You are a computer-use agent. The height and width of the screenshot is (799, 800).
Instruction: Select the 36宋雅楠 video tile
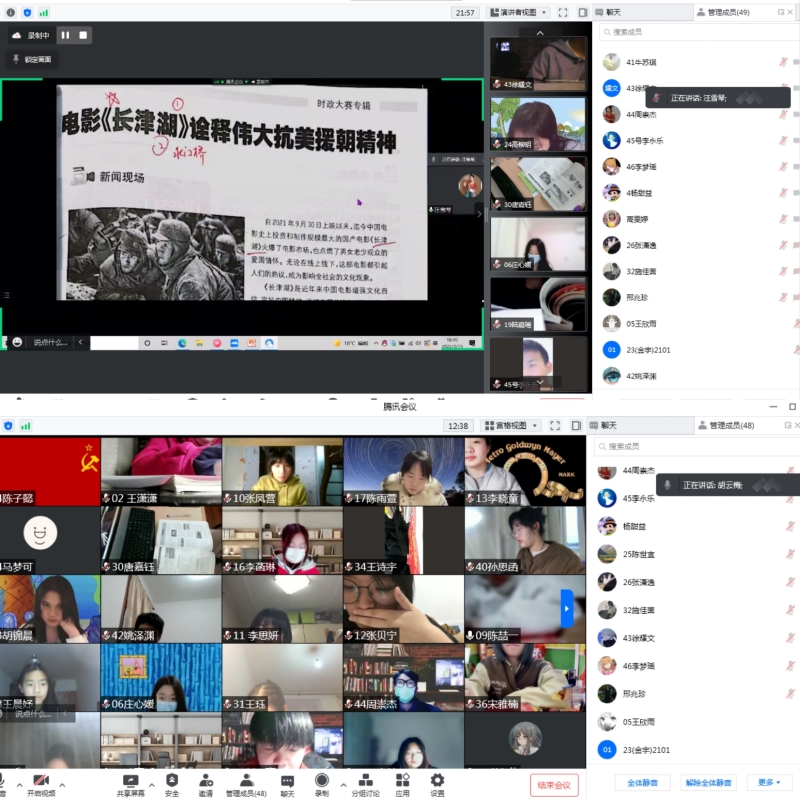coord(525,678)
